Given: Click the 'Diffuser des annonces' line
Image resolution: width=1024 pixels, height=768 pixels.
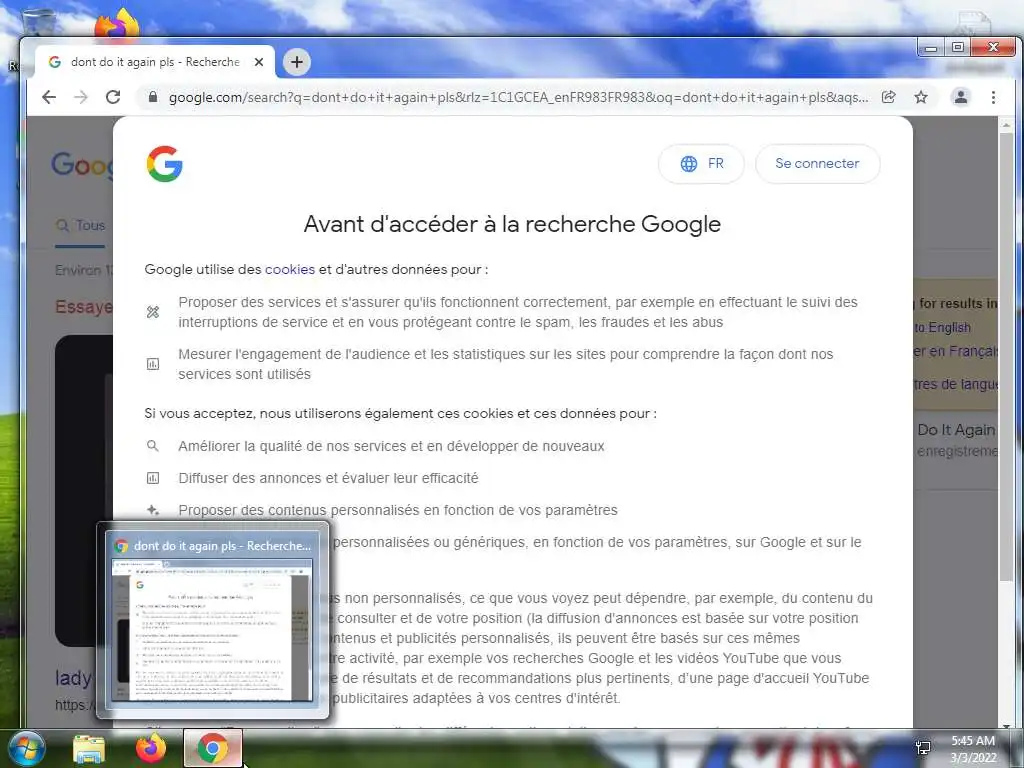Looking at the screenshot, I should (x=328, y=478).
